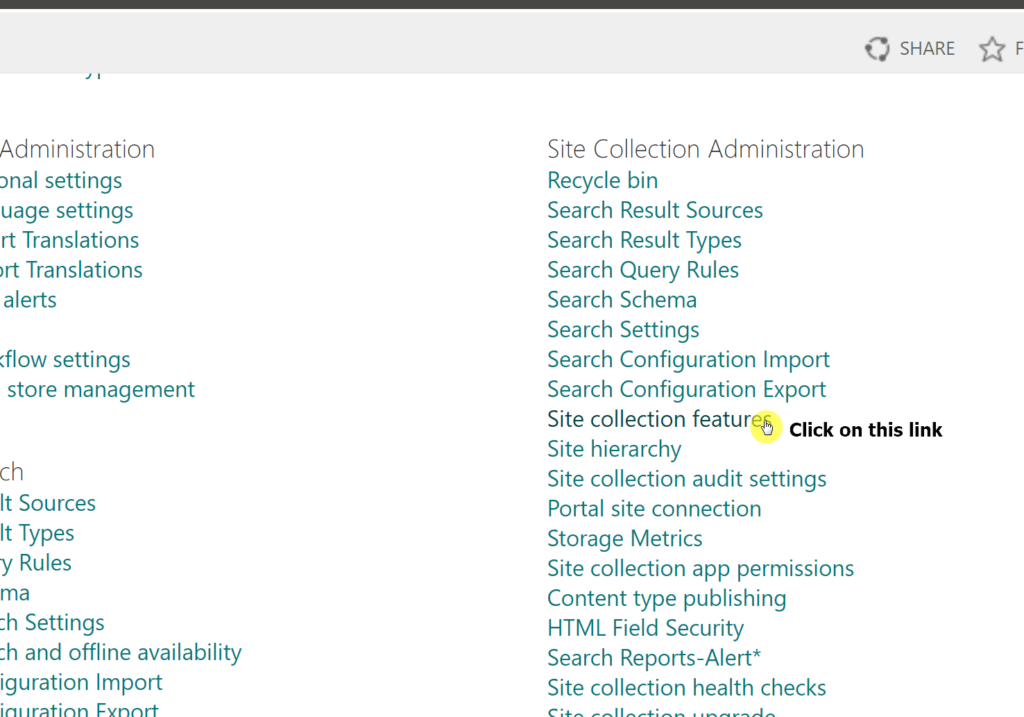Open the Recycle bin link

[602, 180]
